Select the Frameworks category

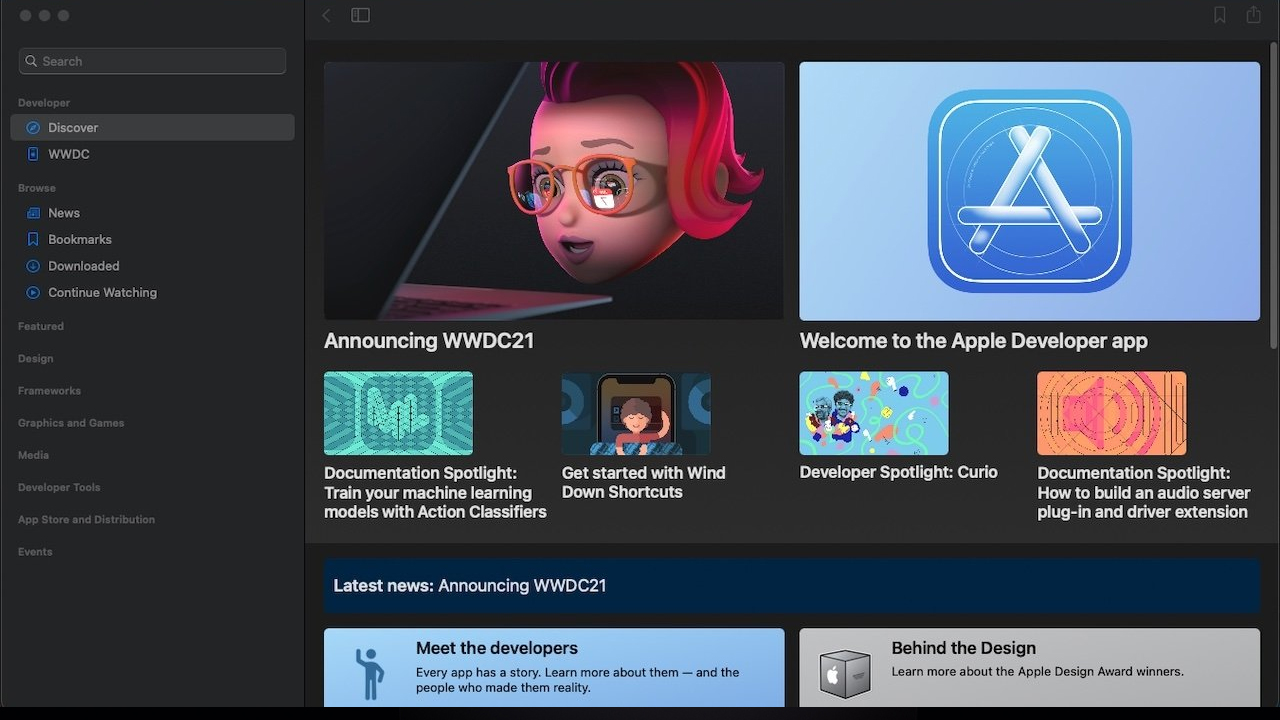click(49, 390)
